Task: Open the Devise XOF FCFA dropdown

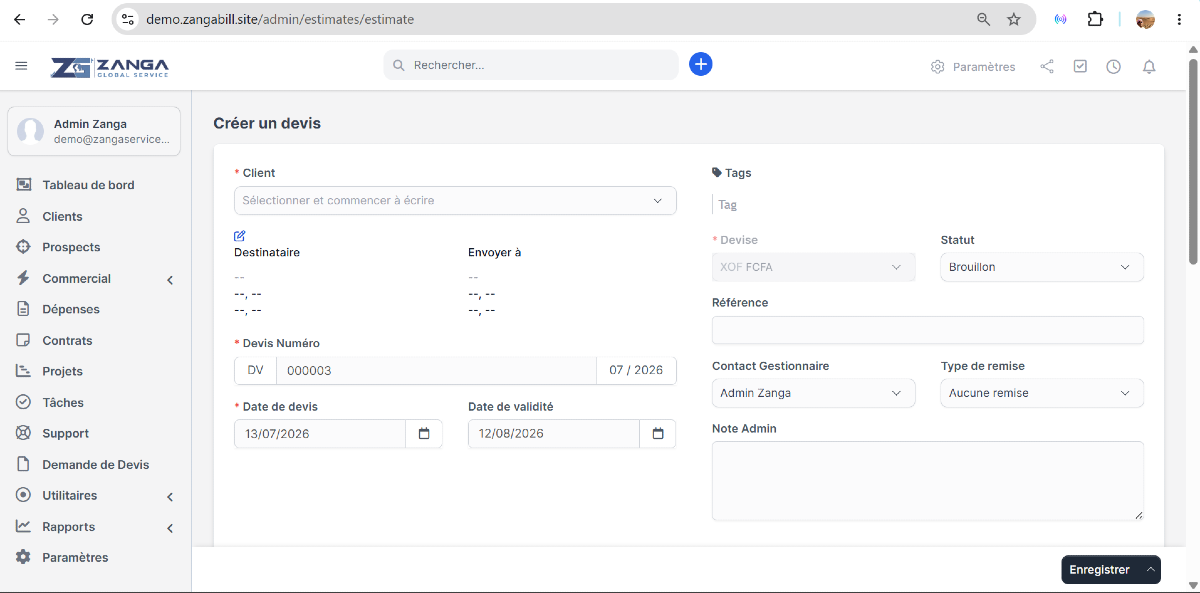Action: point(813,267)
